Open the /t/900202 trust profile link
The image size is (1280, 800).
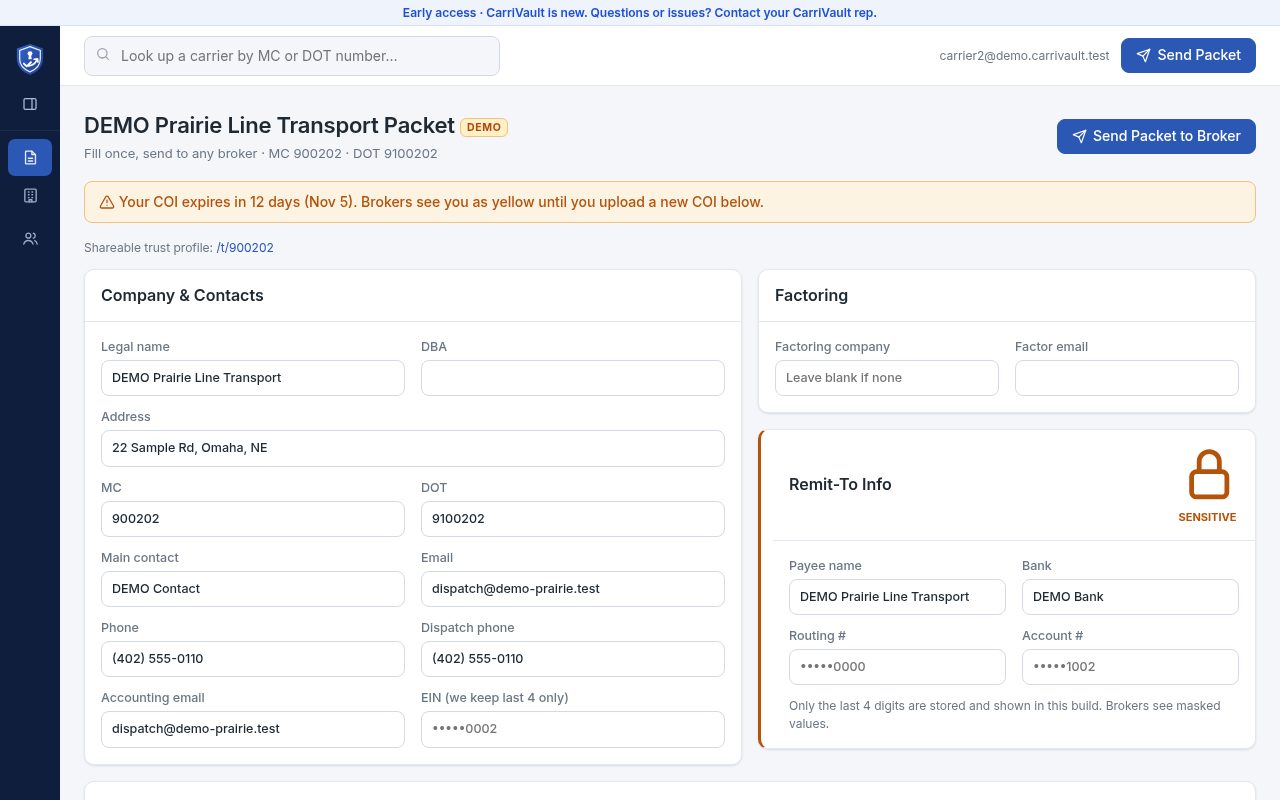(245, 248)
